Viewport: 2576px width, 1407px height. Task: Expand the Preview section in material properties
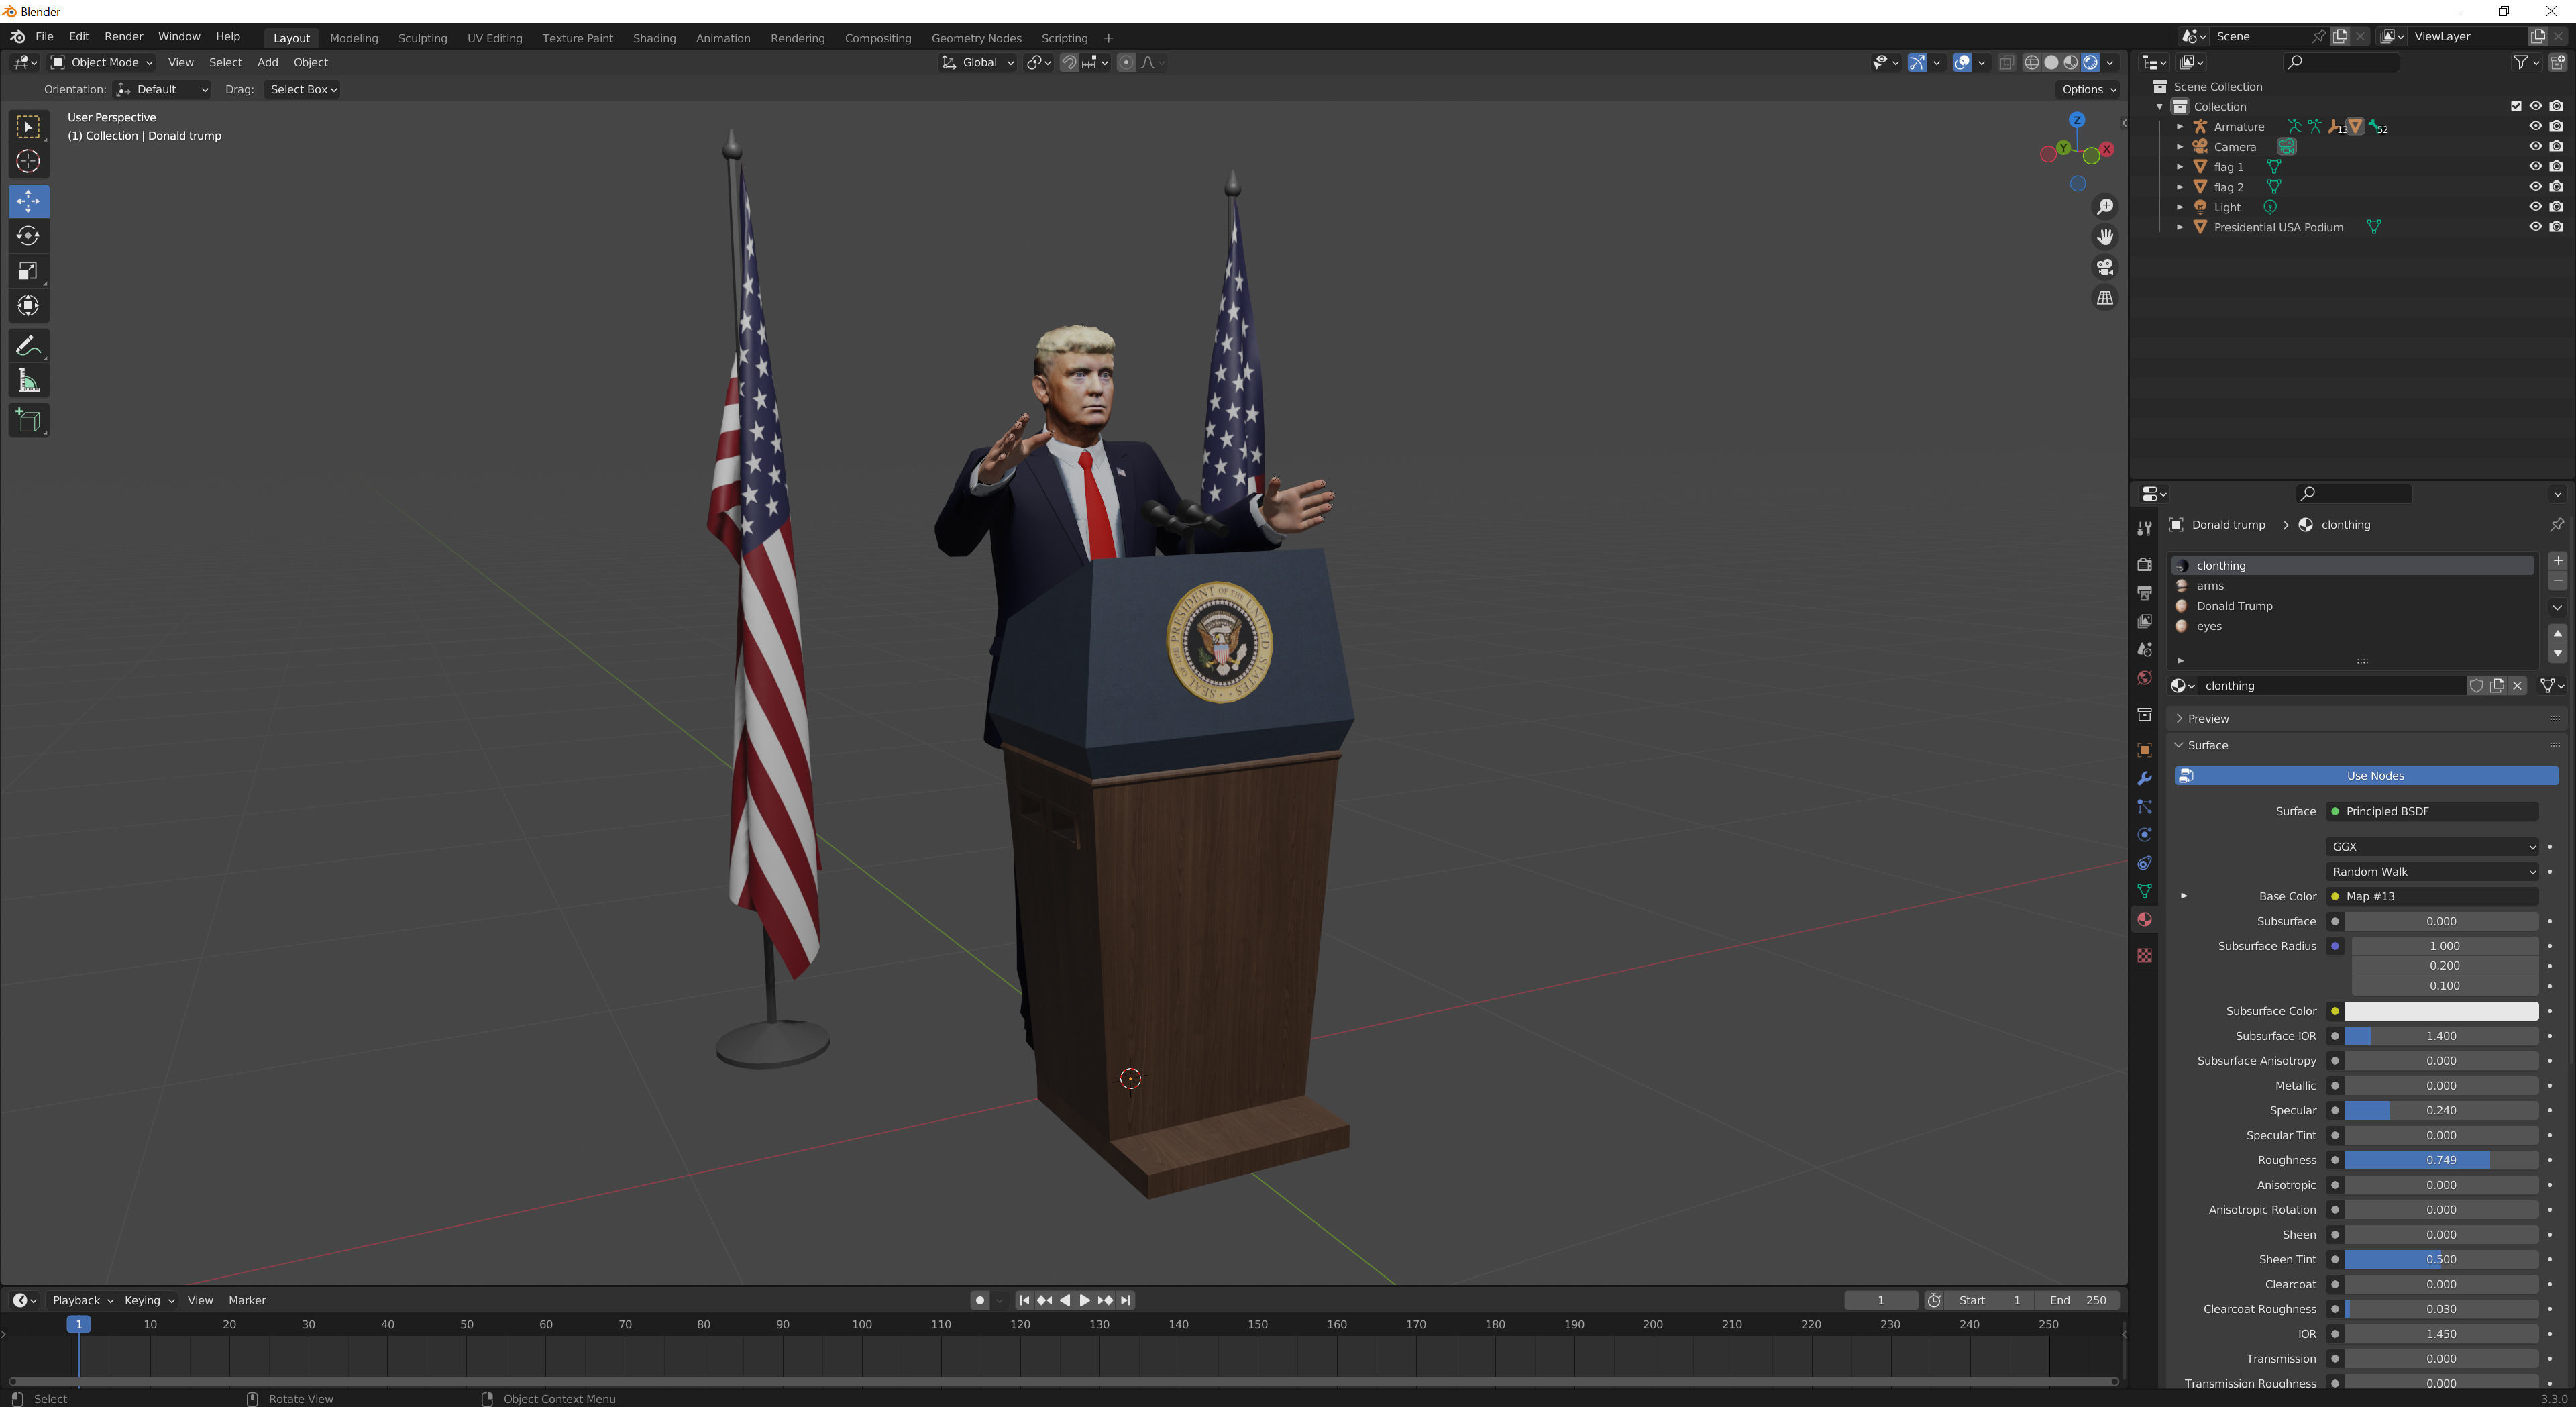[x=2205, y=718]
